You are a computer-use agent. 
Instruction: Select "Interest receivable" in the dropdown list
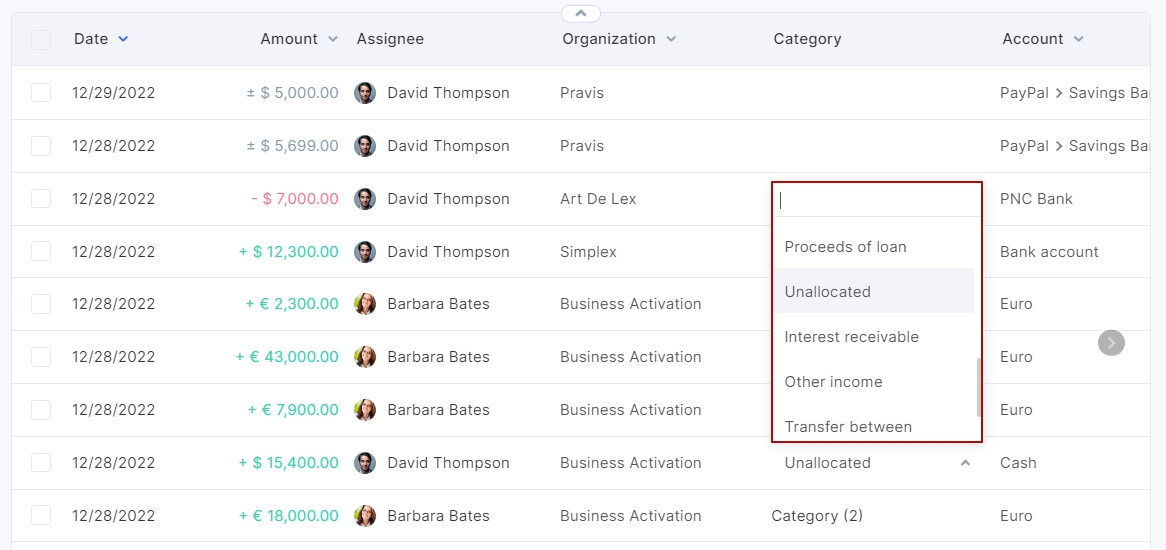click(851, 337)
